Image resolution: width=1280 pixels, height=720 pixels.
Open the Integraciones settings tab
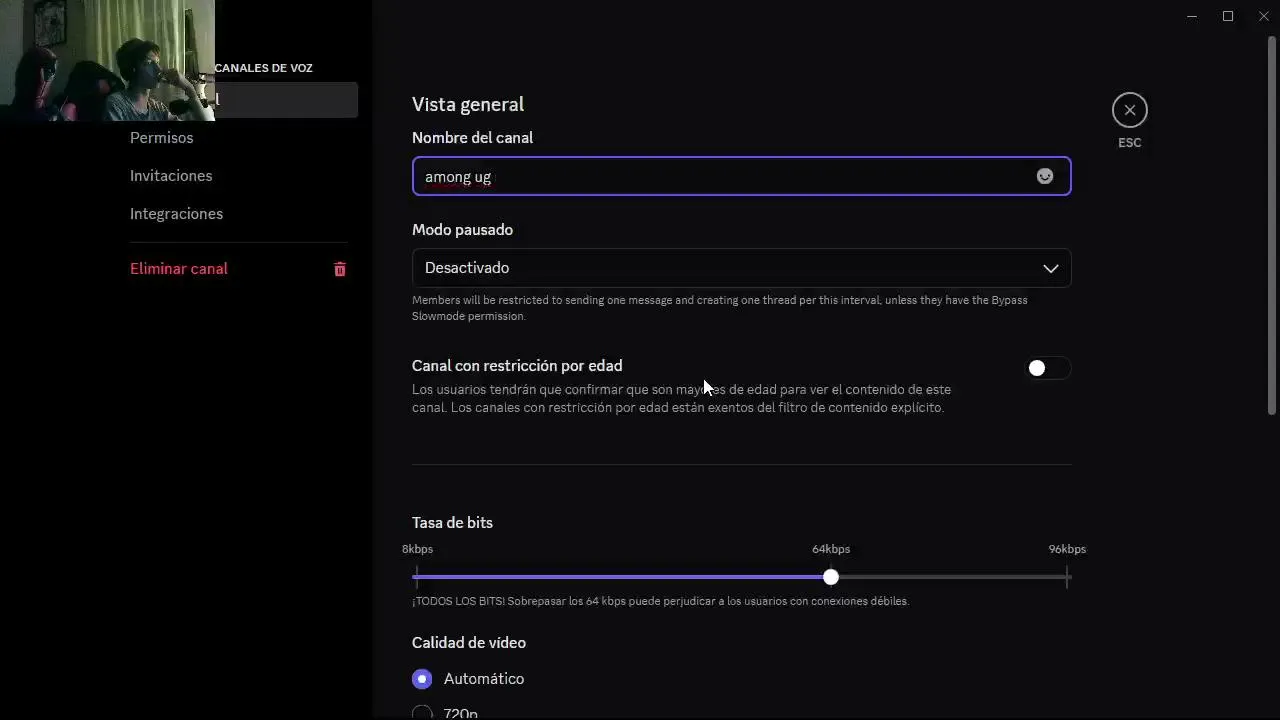[x=176, y=214]
